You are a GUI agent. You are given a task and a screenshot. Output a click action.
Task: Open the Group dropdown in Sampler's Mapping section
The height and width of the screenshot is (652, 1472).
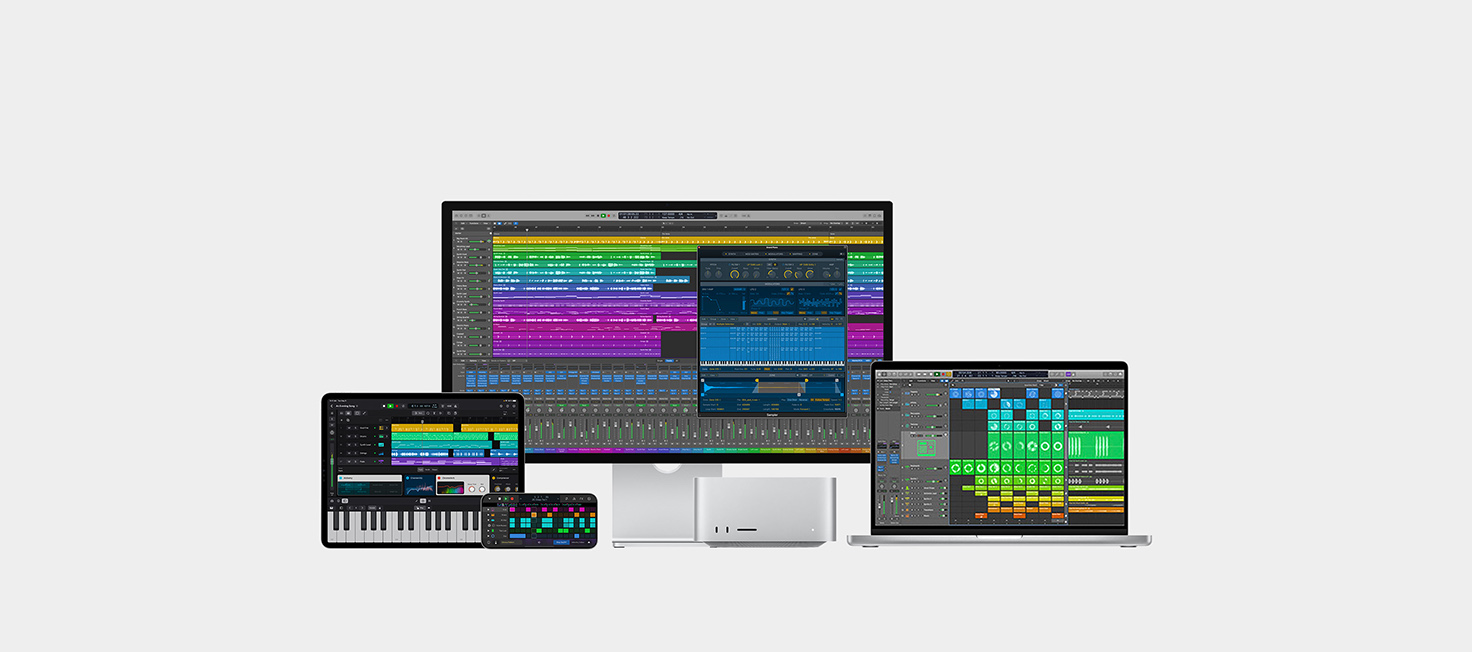pos(714,324)
